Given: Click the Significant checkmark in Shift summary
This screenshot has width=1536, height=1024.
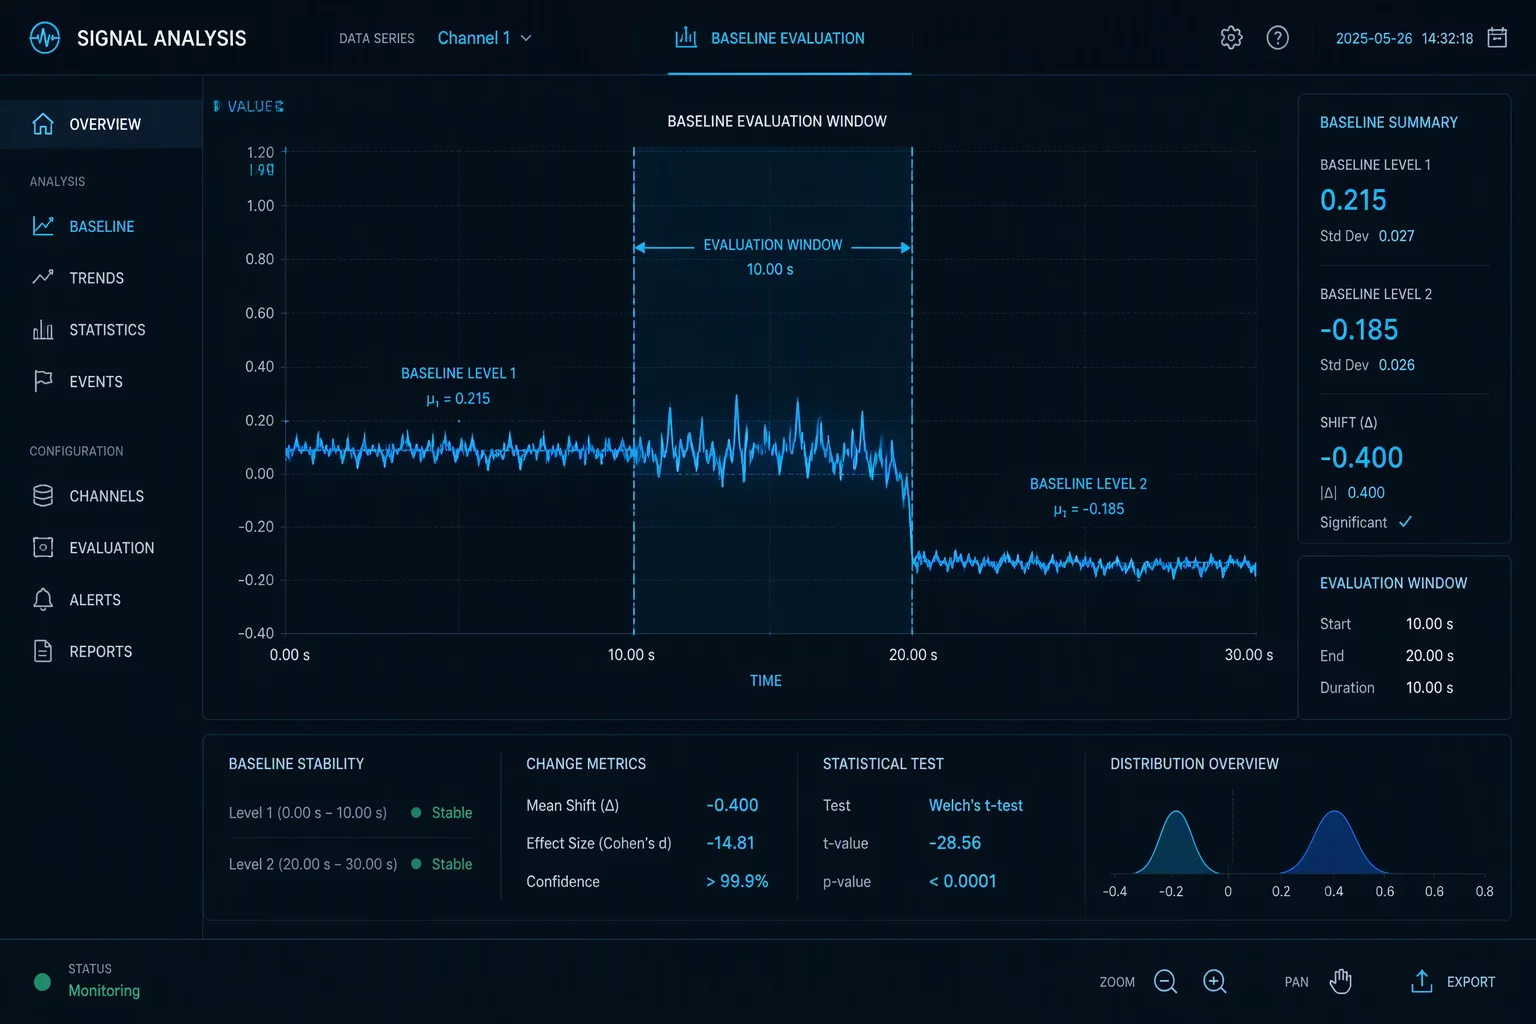Looking at the screenshot, I should [1405, 522].
